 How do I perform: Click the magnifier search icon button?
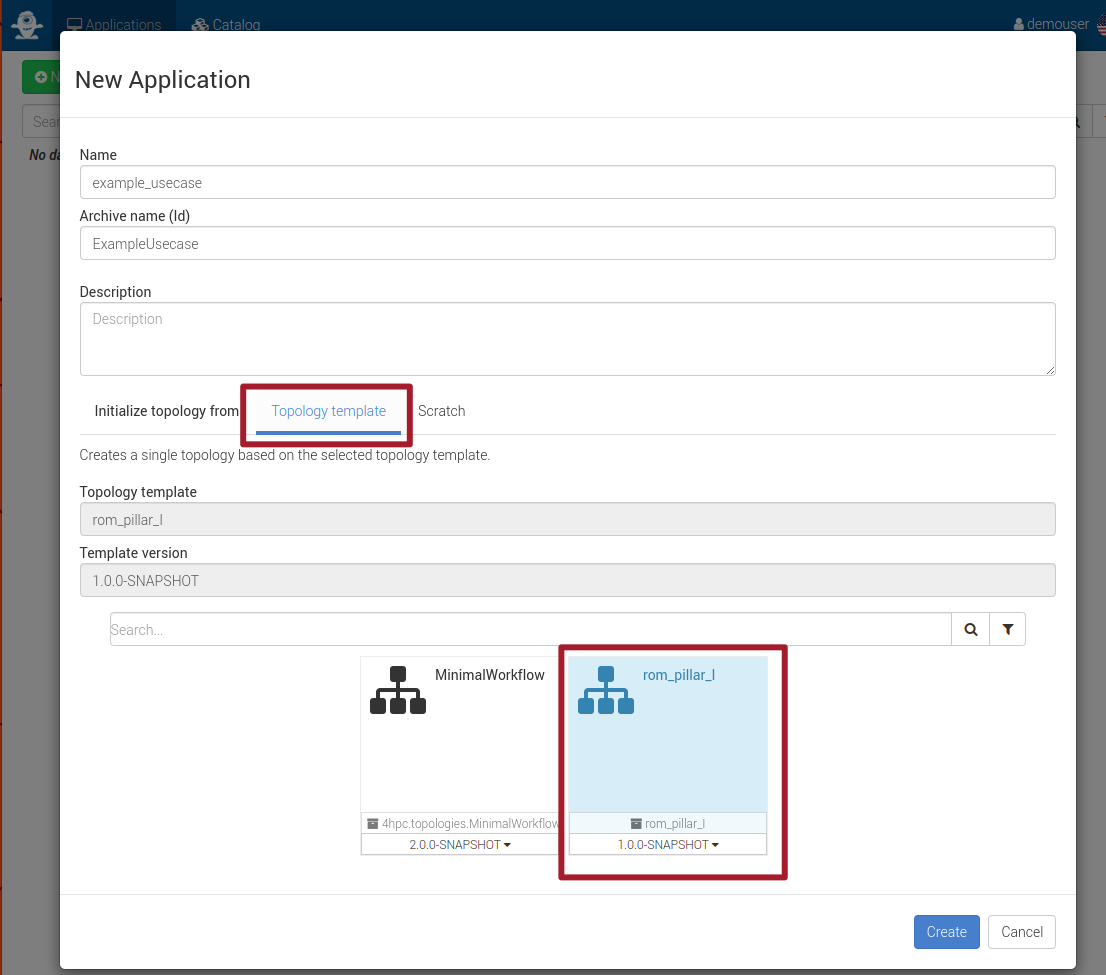click(x=971, y=629)
